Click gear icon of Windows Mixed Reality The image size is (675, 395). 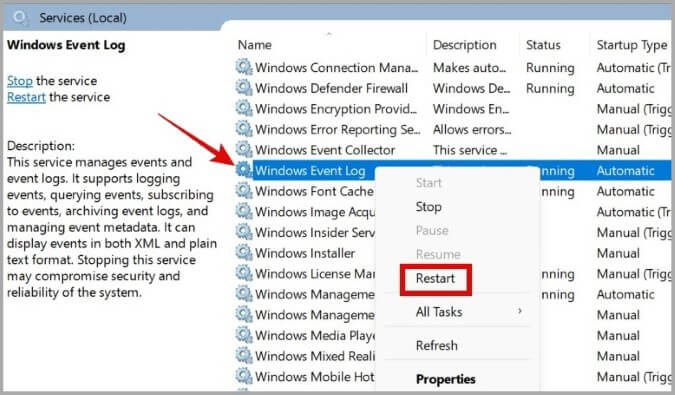tap(244, 356)
